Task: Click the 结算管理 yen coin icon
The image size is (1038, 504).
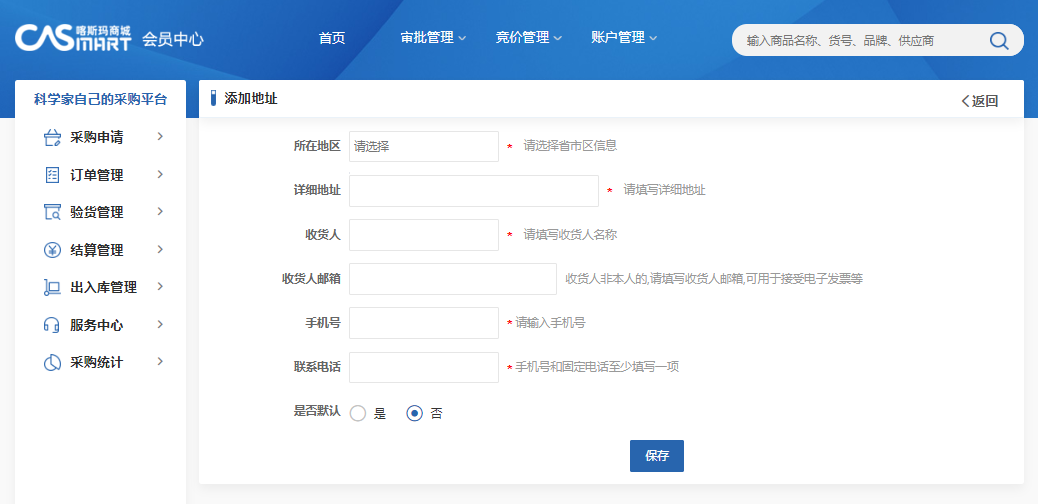Action: [53, 250]
